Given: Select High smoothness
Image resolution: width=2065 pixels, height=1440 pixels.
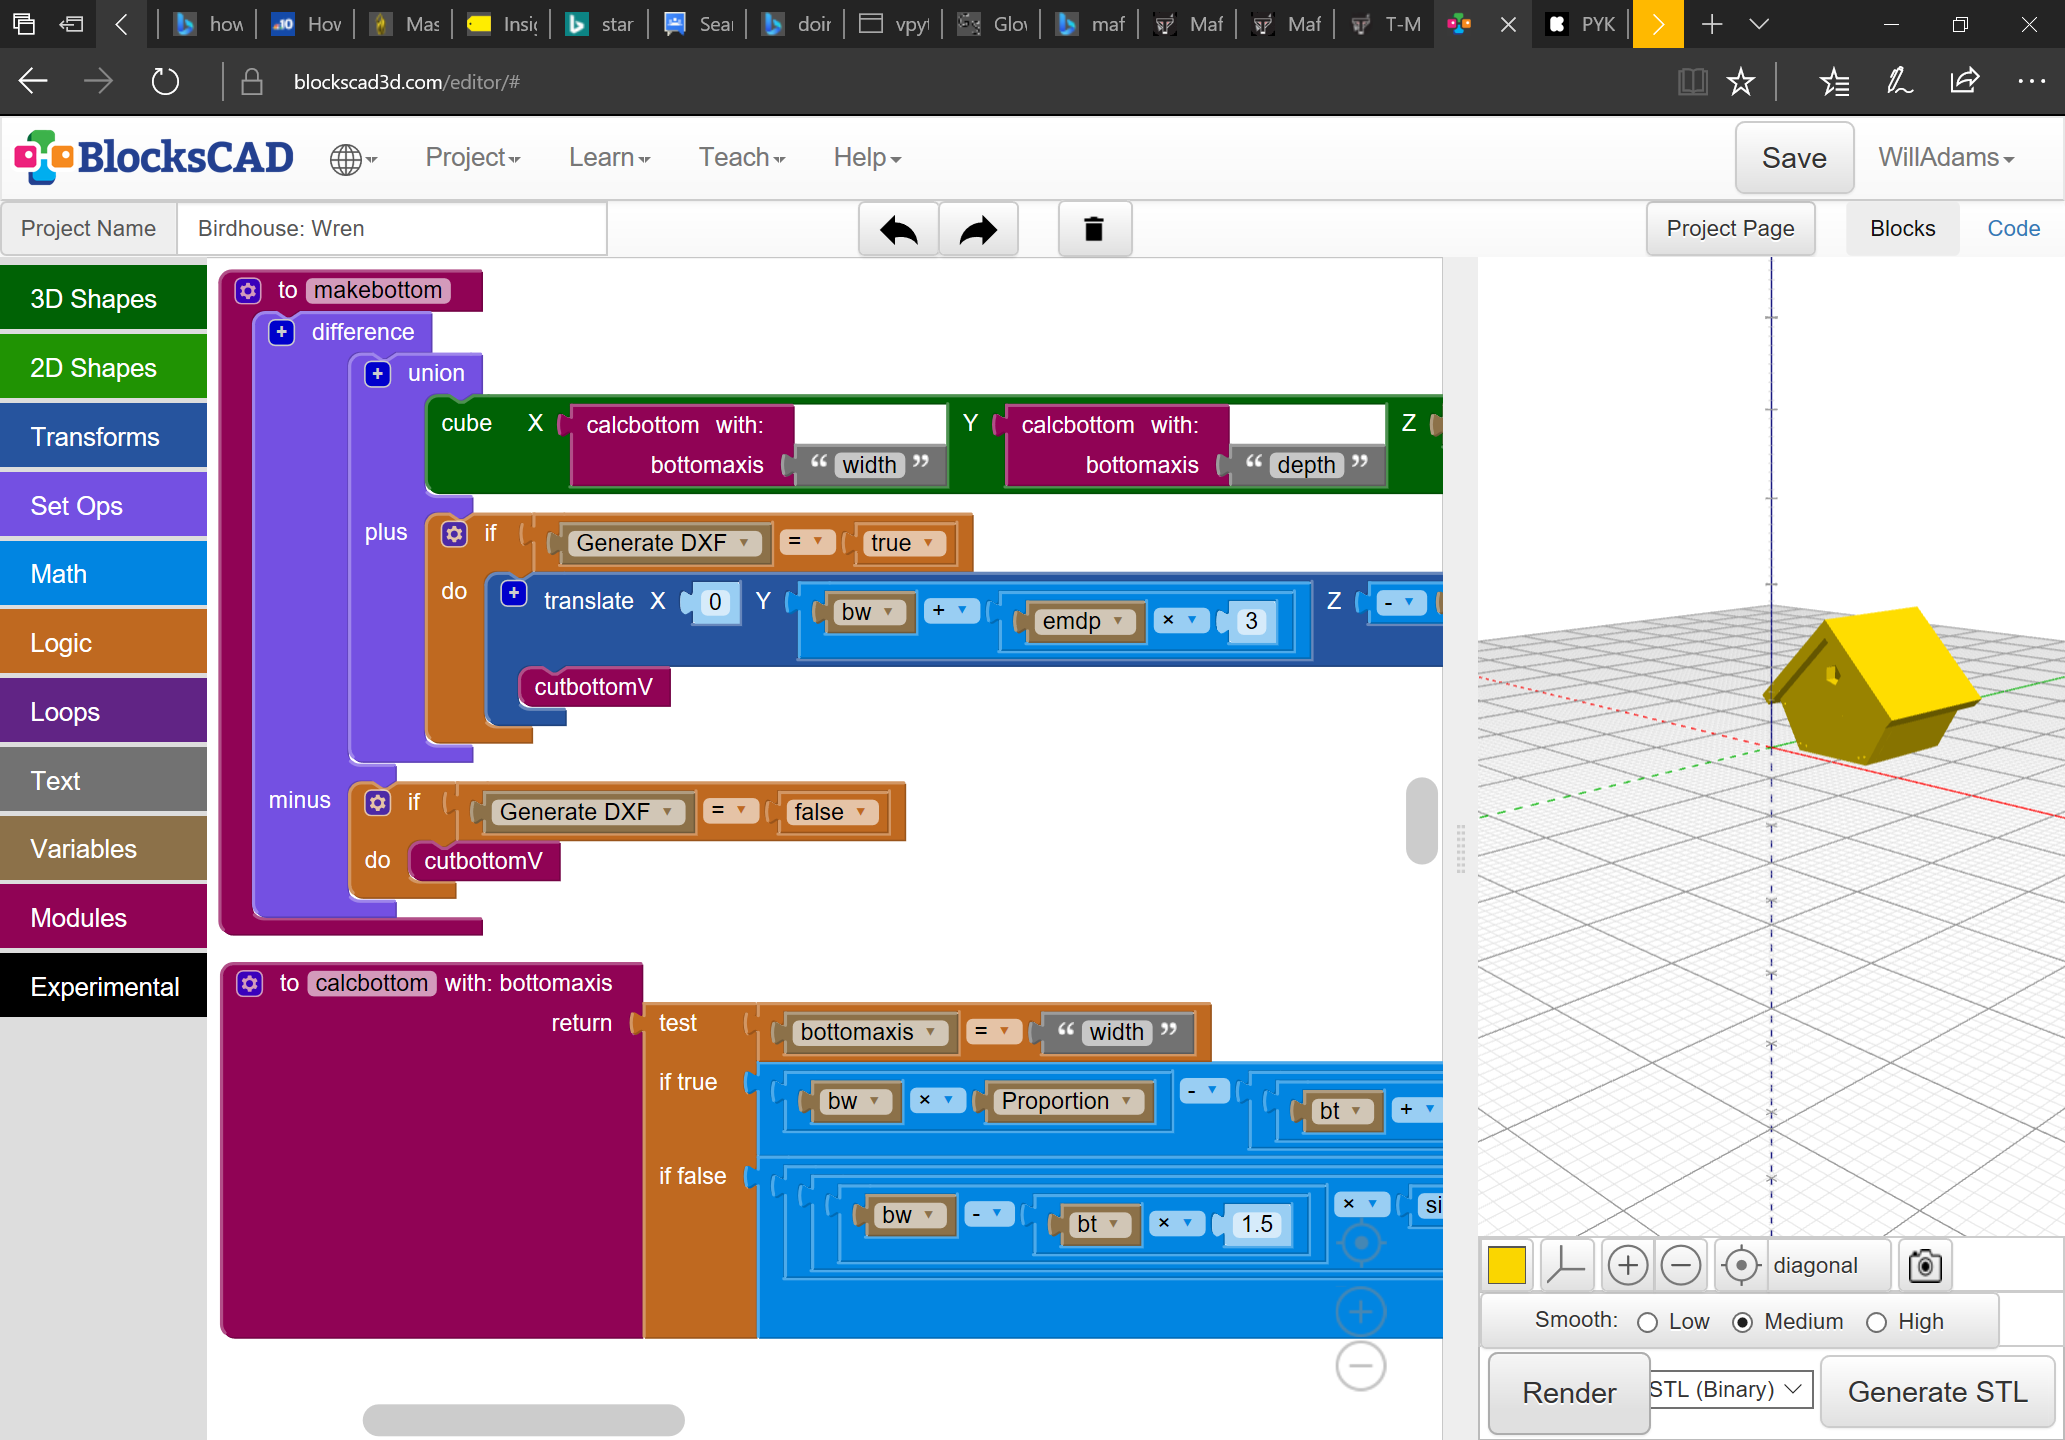Looking at the screenshot, I should [x=1876, y=1322].
